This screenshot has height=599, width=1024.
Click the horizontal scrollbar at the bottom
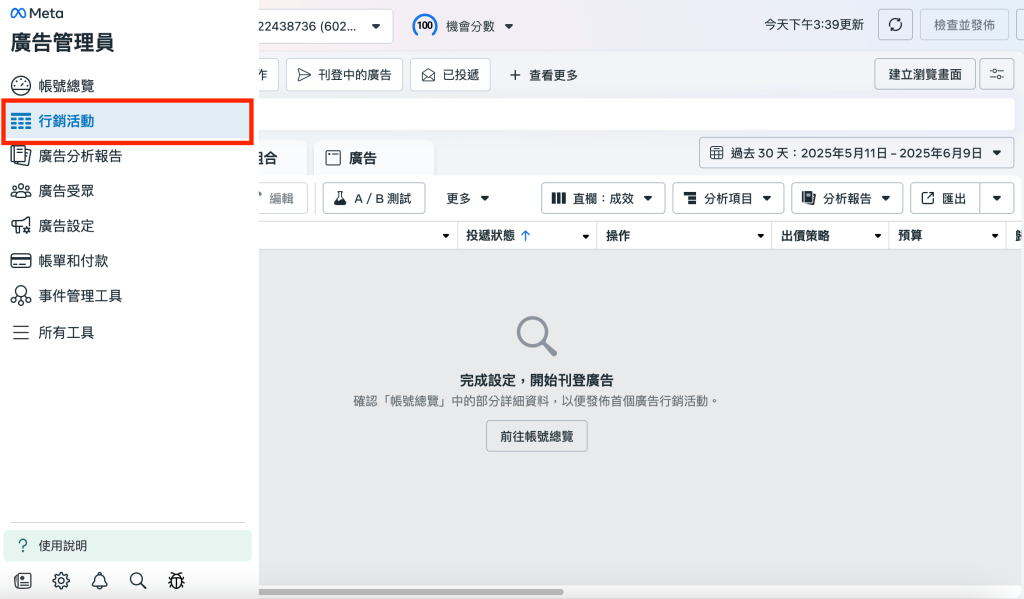(x=410, y=591)
